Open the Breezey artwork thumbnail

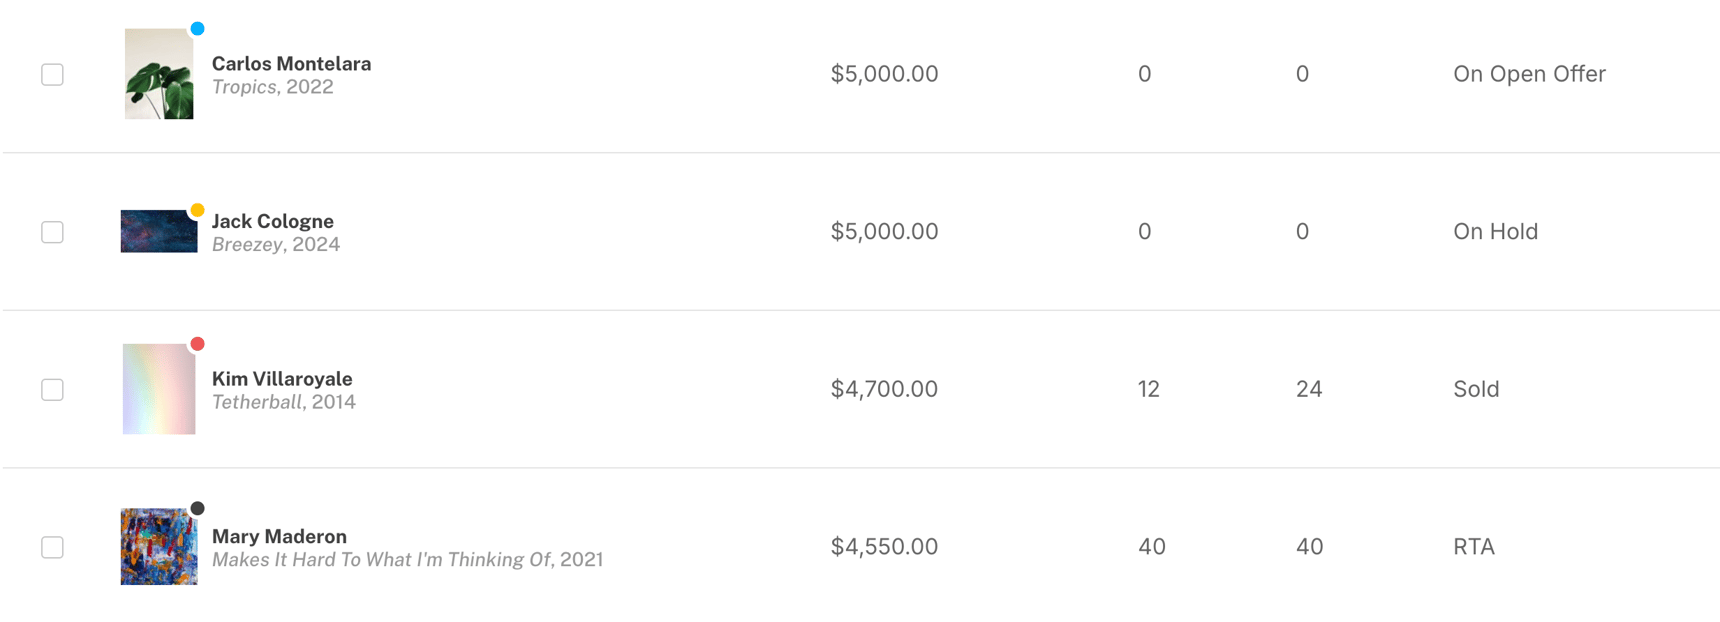pyautogui.click(x=158, y=231)
